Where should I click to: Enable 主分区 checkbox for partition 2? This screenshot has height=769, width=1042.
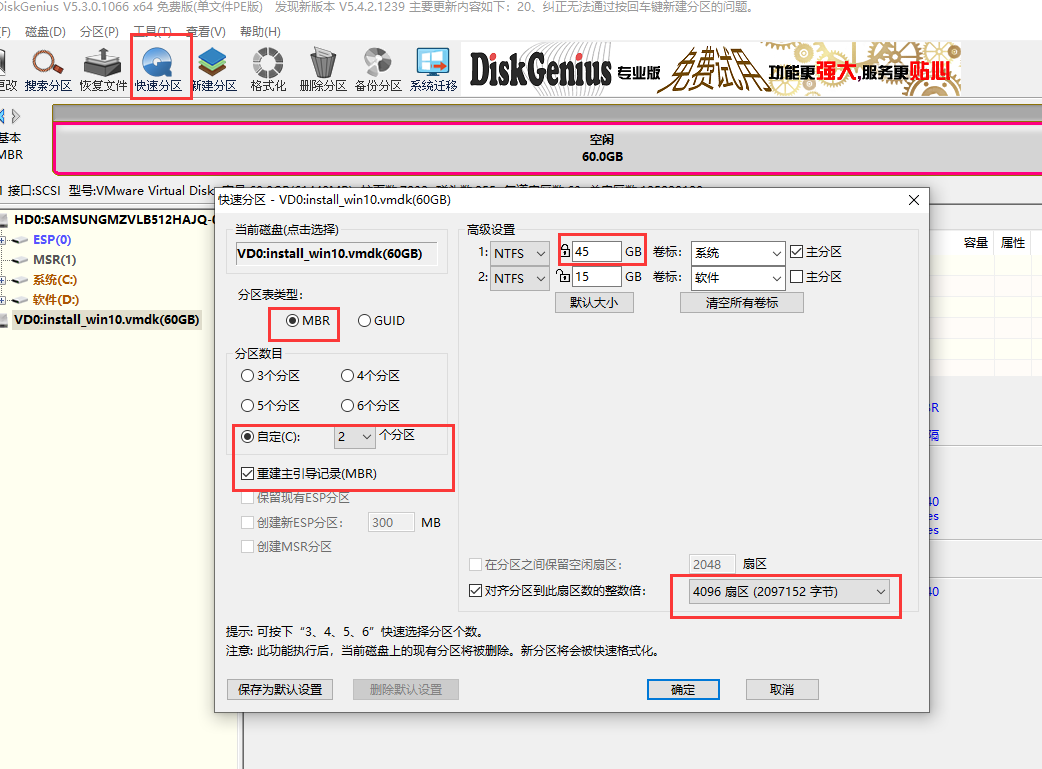pos(796,277)
